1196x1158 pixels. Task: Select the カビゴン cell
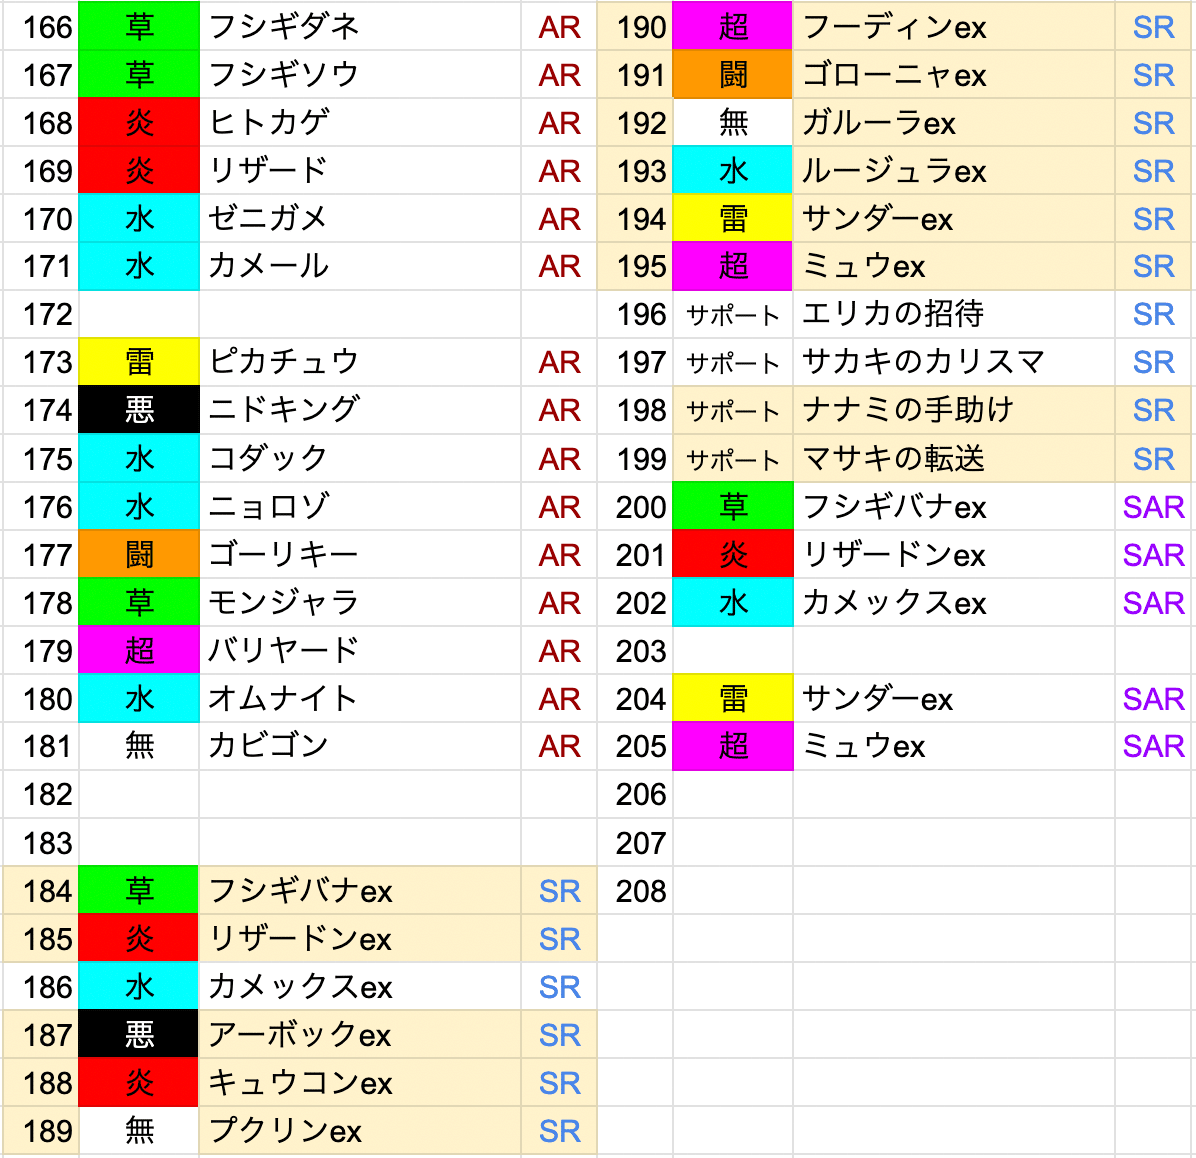[x=360, y=746]
